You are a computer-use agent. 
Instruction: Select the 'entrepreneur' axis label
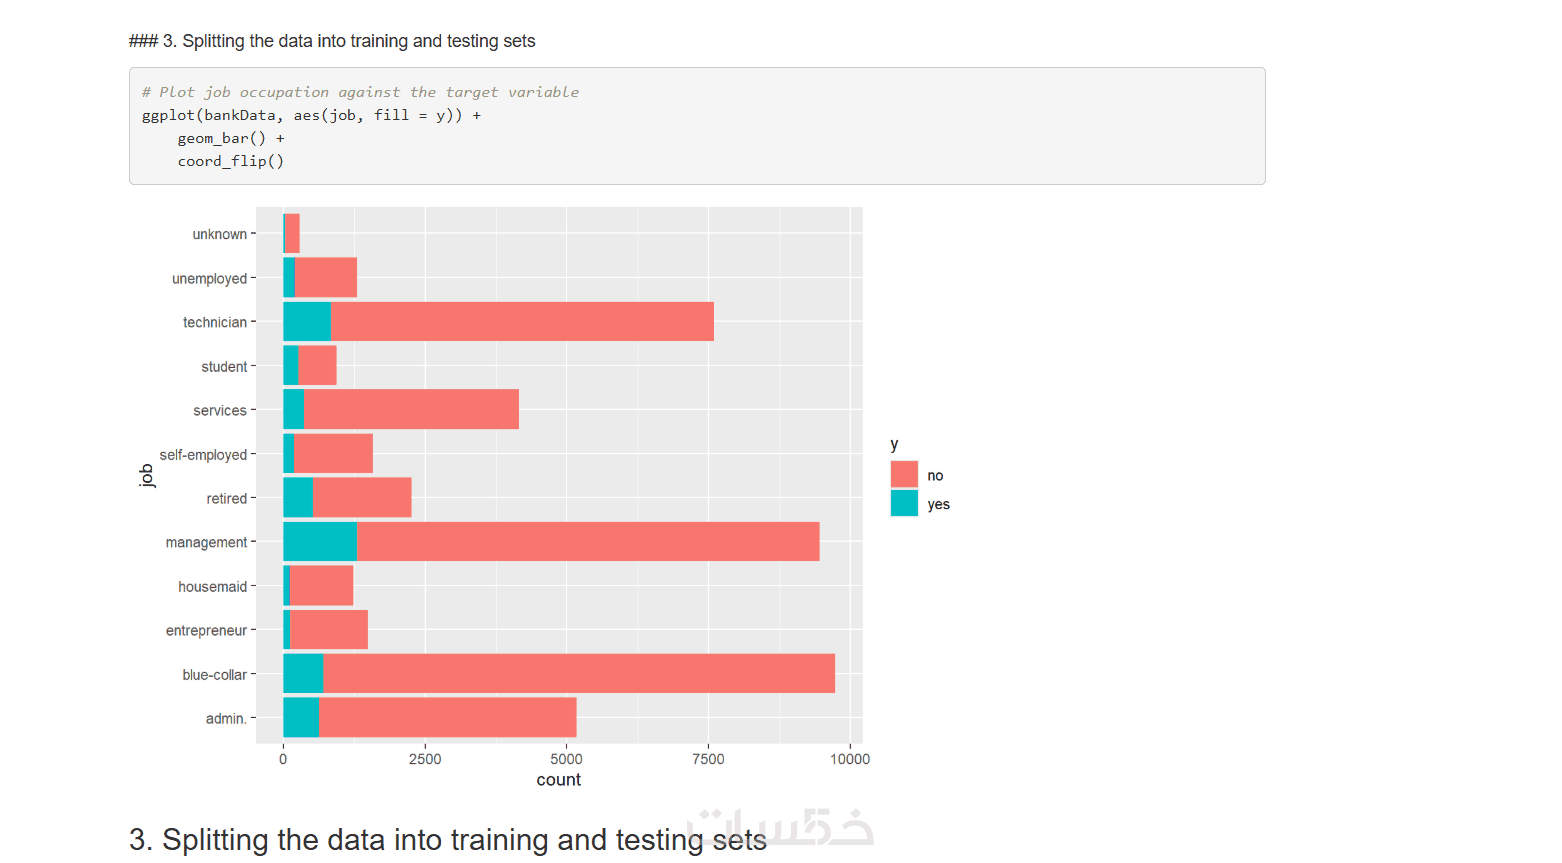[x=206, y=631]
